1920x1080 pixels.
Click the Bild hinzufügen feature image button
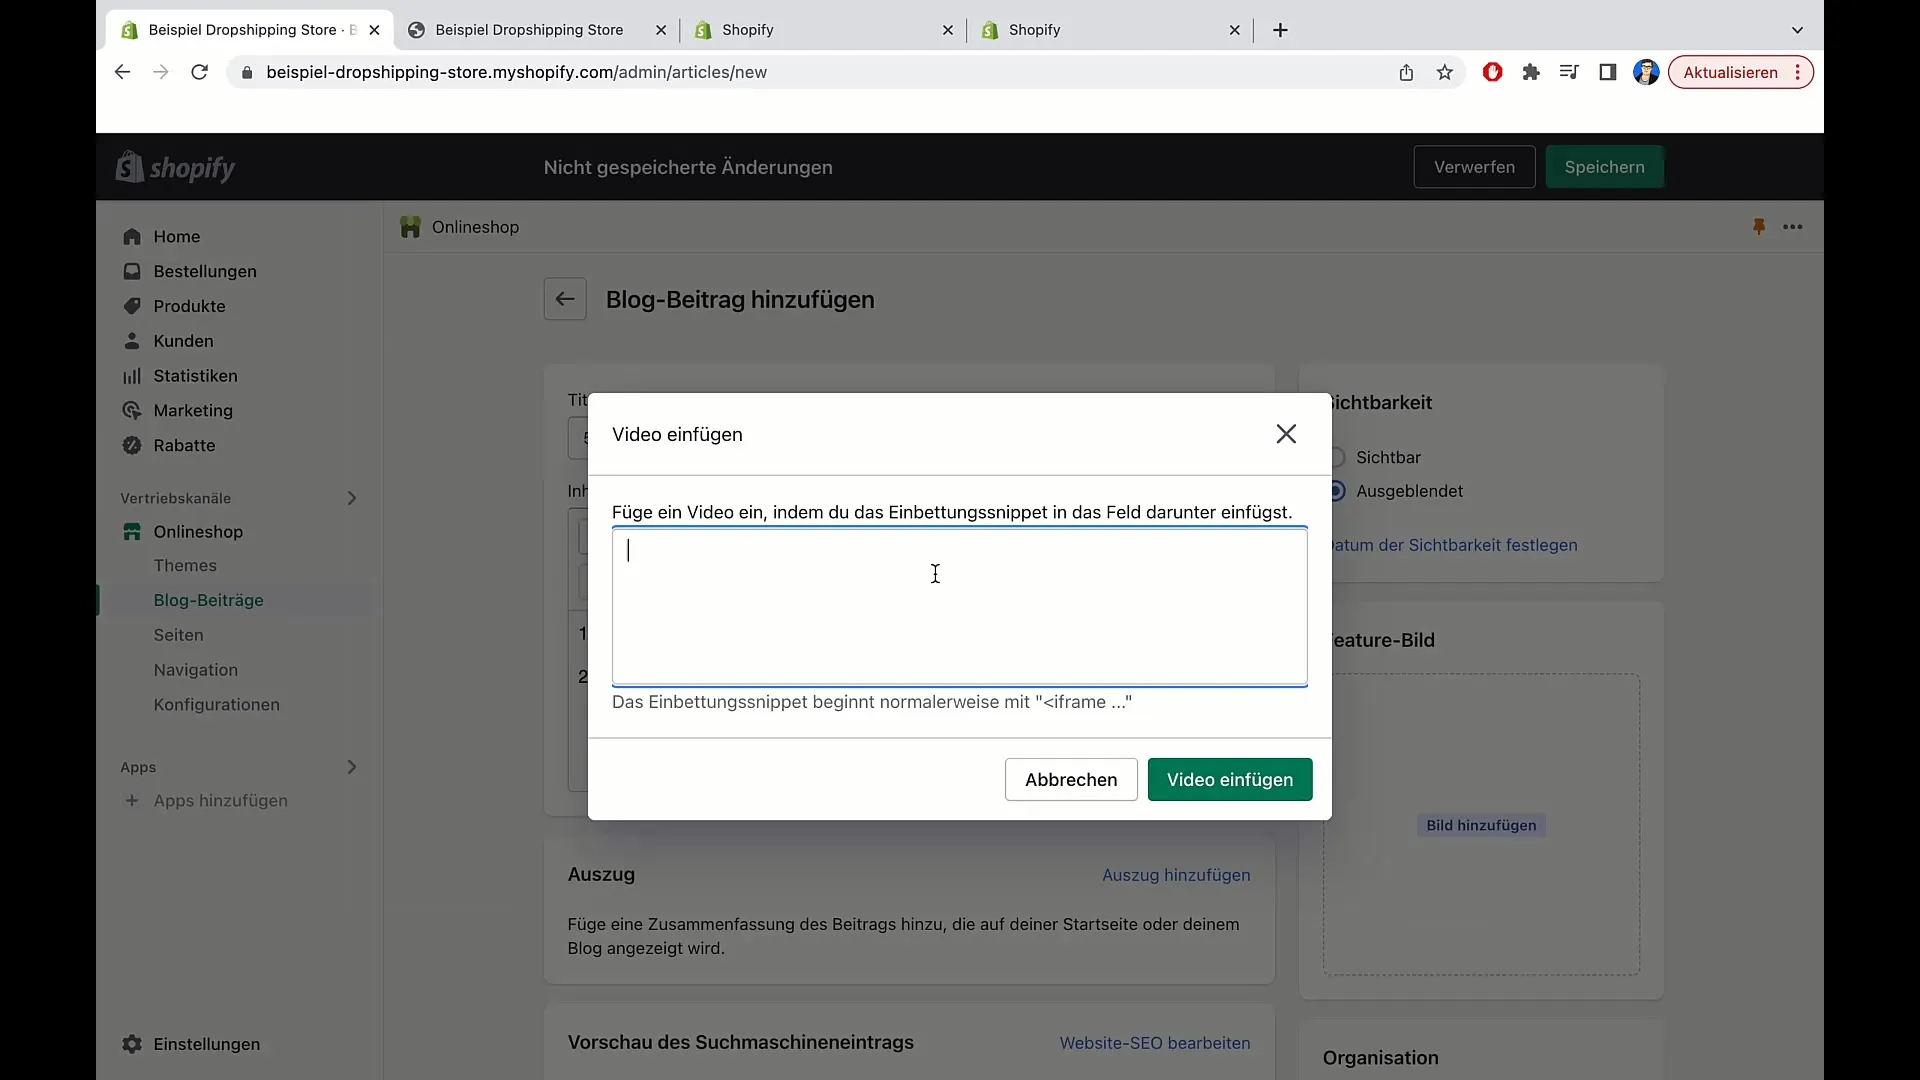[1481, 824]
